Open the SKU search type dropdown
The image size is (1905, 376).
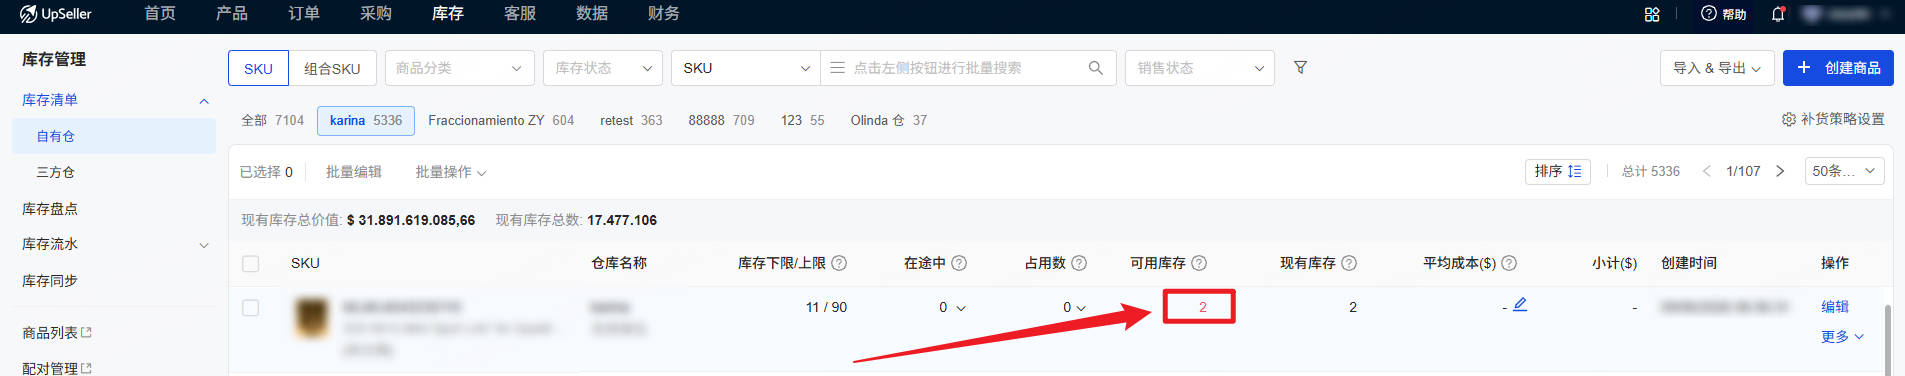pyautogui.click(x=745, y=68)
